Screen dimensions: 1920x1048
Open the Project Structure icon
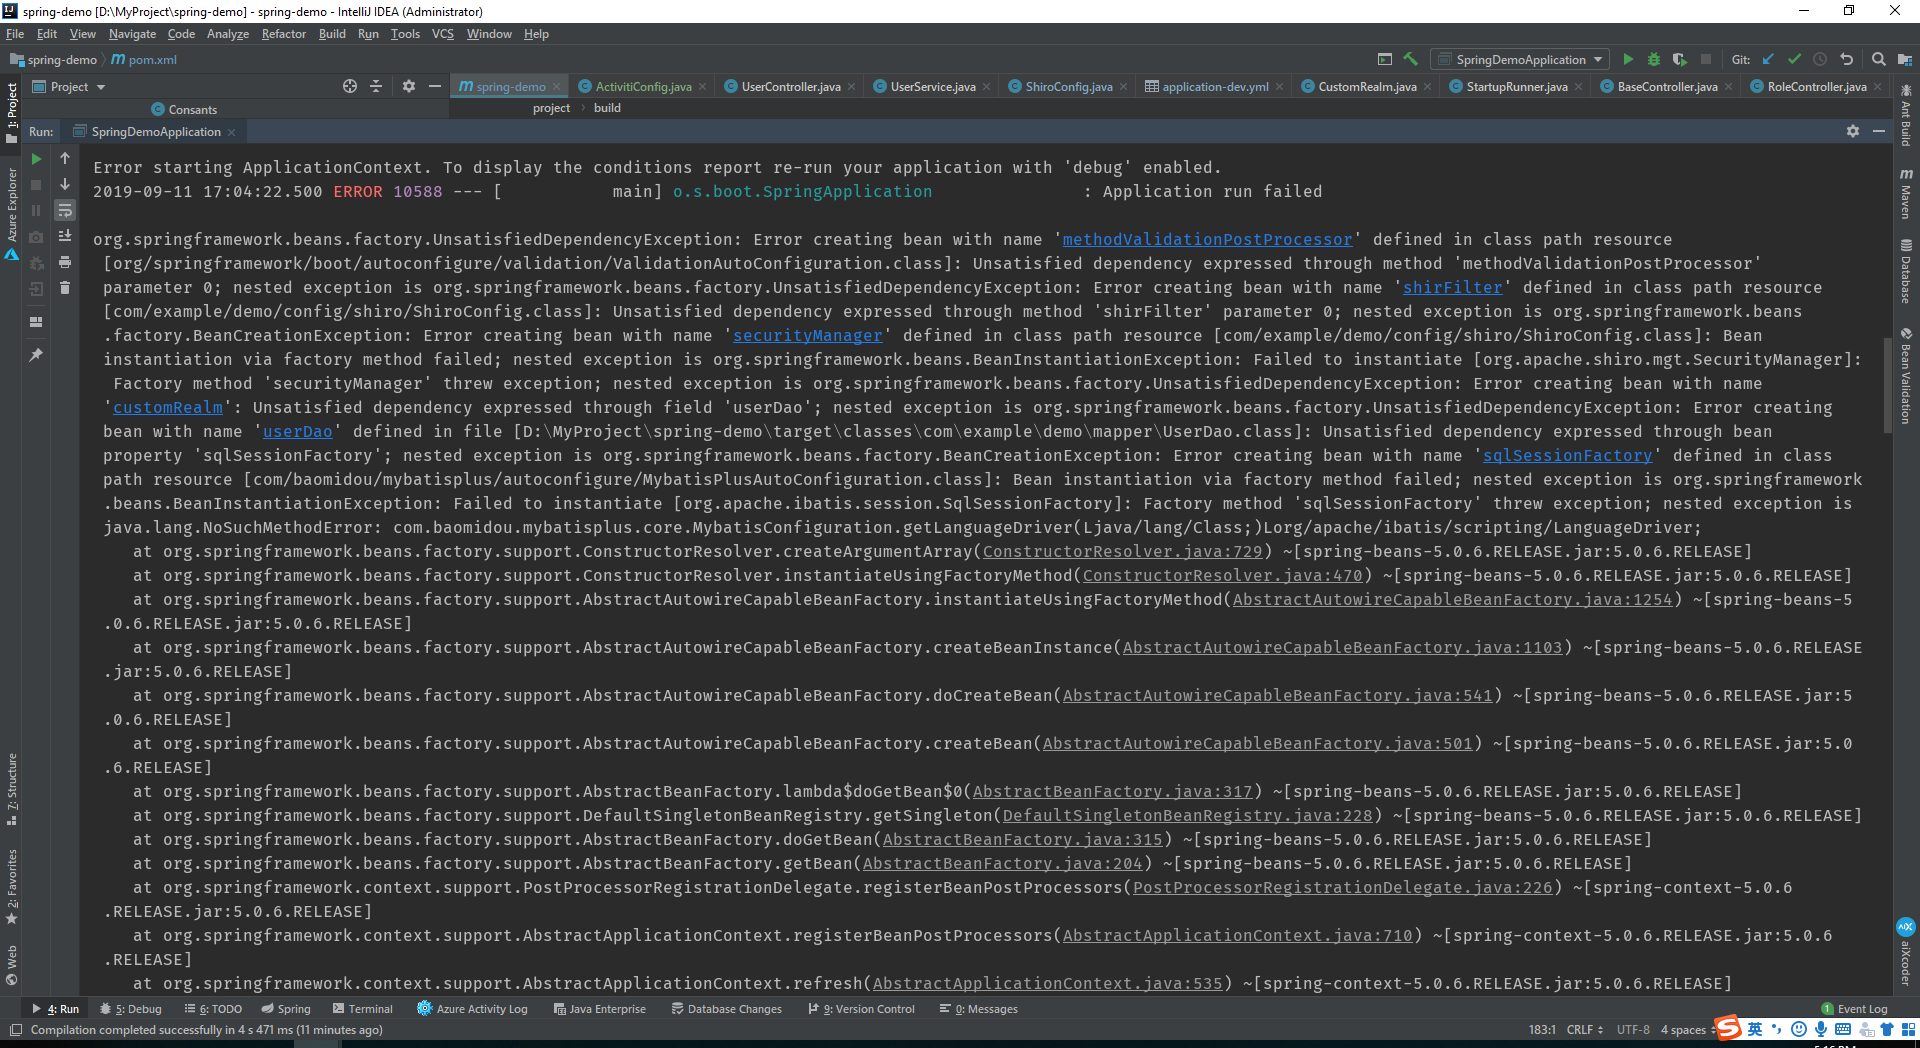point(1904,59)
